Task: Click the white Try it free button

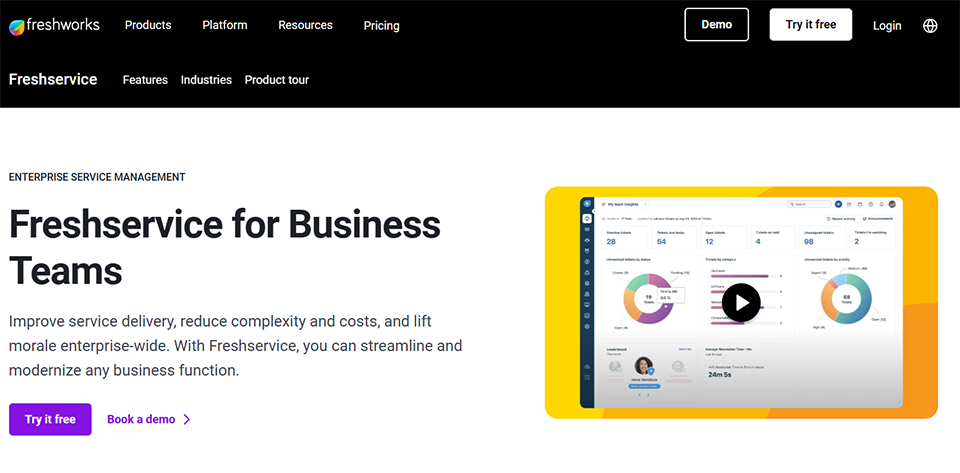Action: coord(811,24)
